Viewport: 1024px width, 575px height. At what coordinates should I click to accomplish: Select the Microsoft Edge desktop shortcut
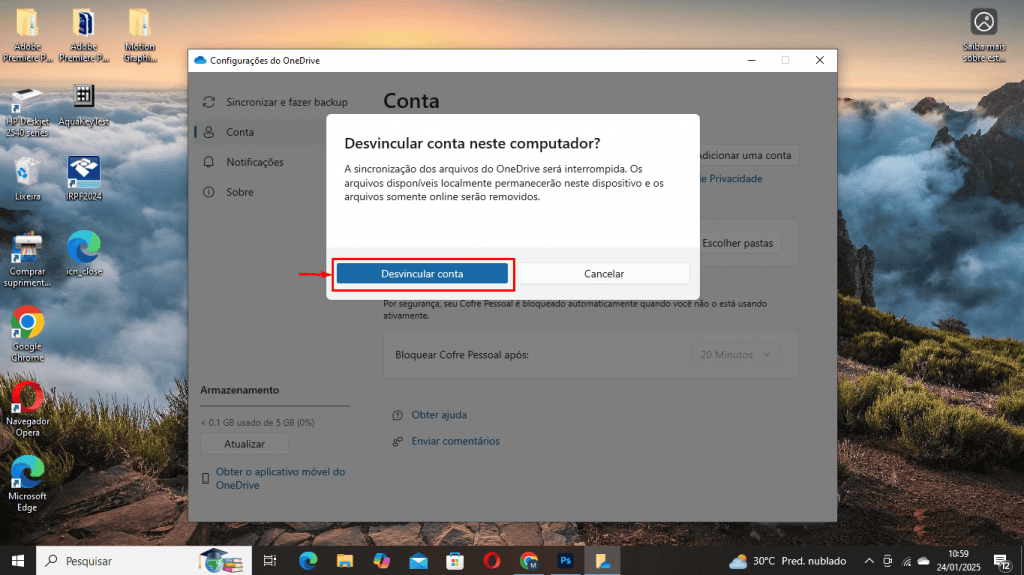click(27, 484)
